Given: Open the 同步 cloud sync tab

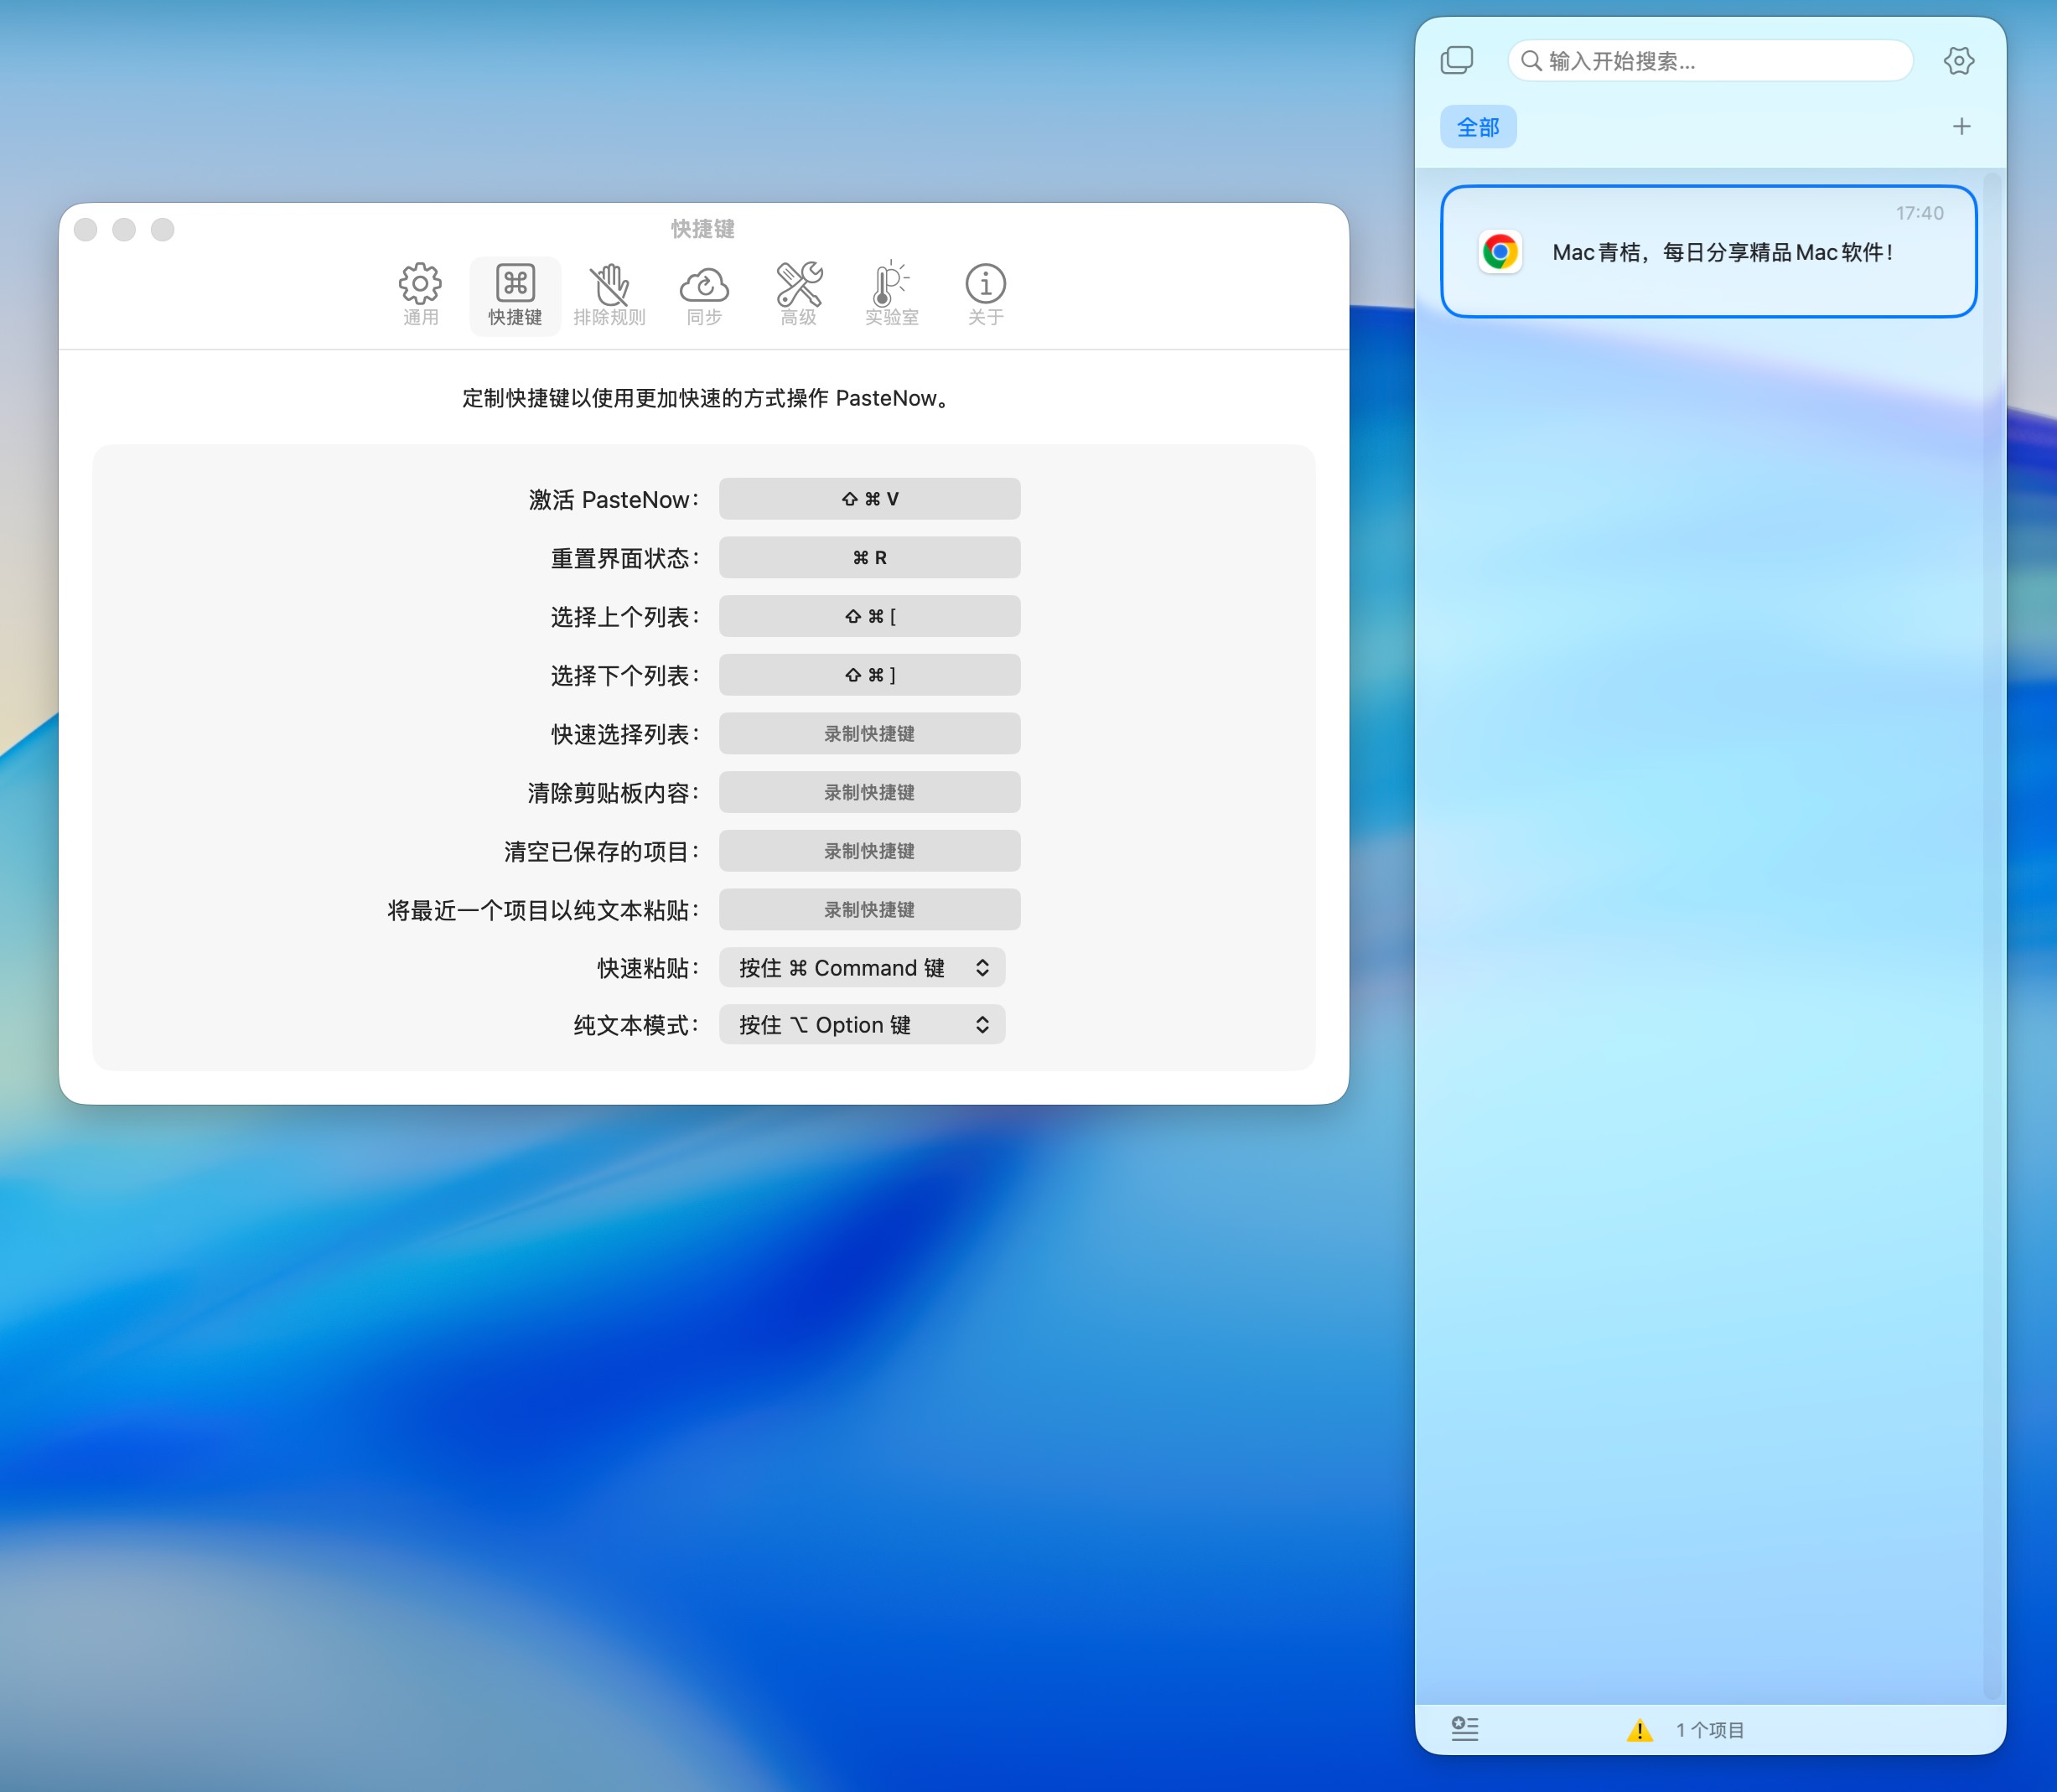Looking at the screenshot, I should (704, 294).
